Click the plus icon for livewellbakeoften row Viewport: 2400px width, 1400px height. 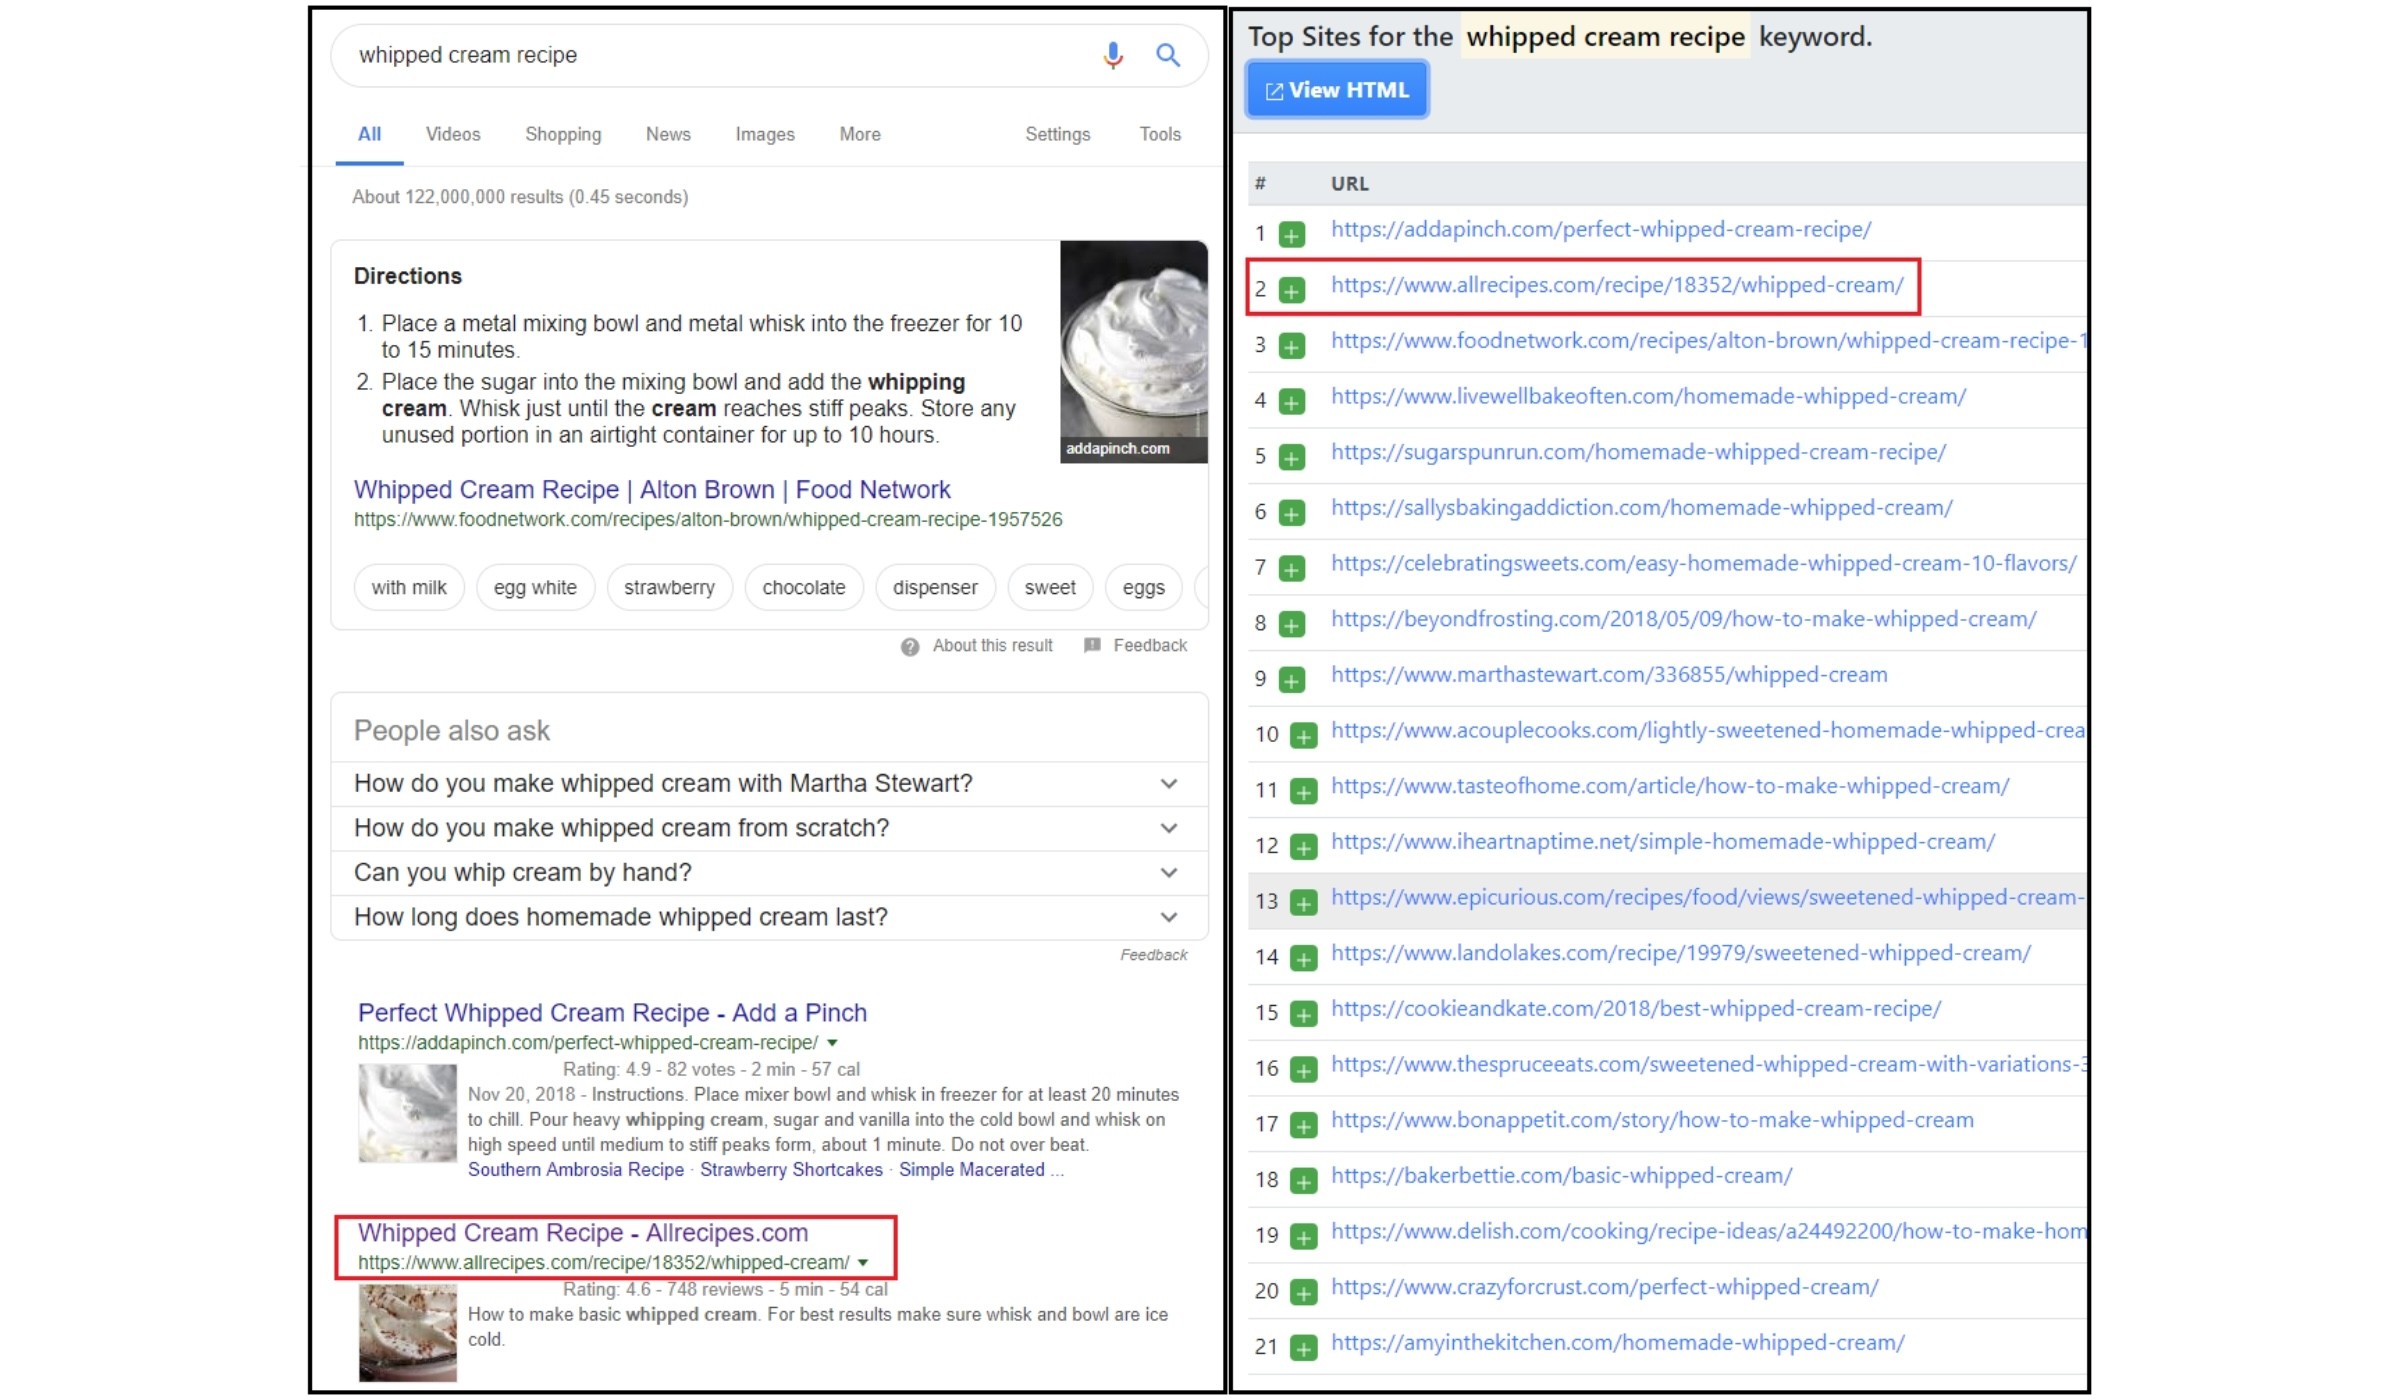(x=1292, y=402)
